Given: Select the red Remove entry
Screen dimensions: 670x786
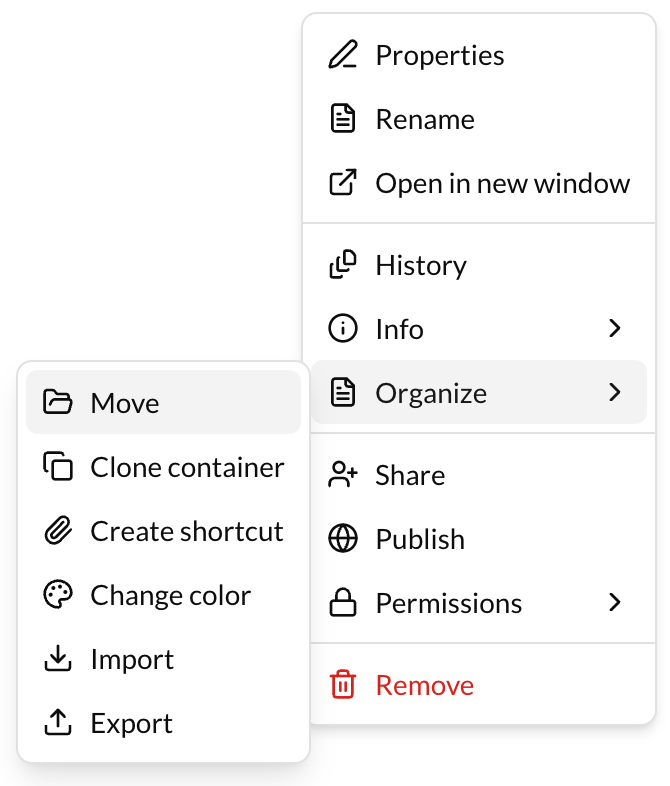Looking at the screenshot, I should click(x=479, y=684).
